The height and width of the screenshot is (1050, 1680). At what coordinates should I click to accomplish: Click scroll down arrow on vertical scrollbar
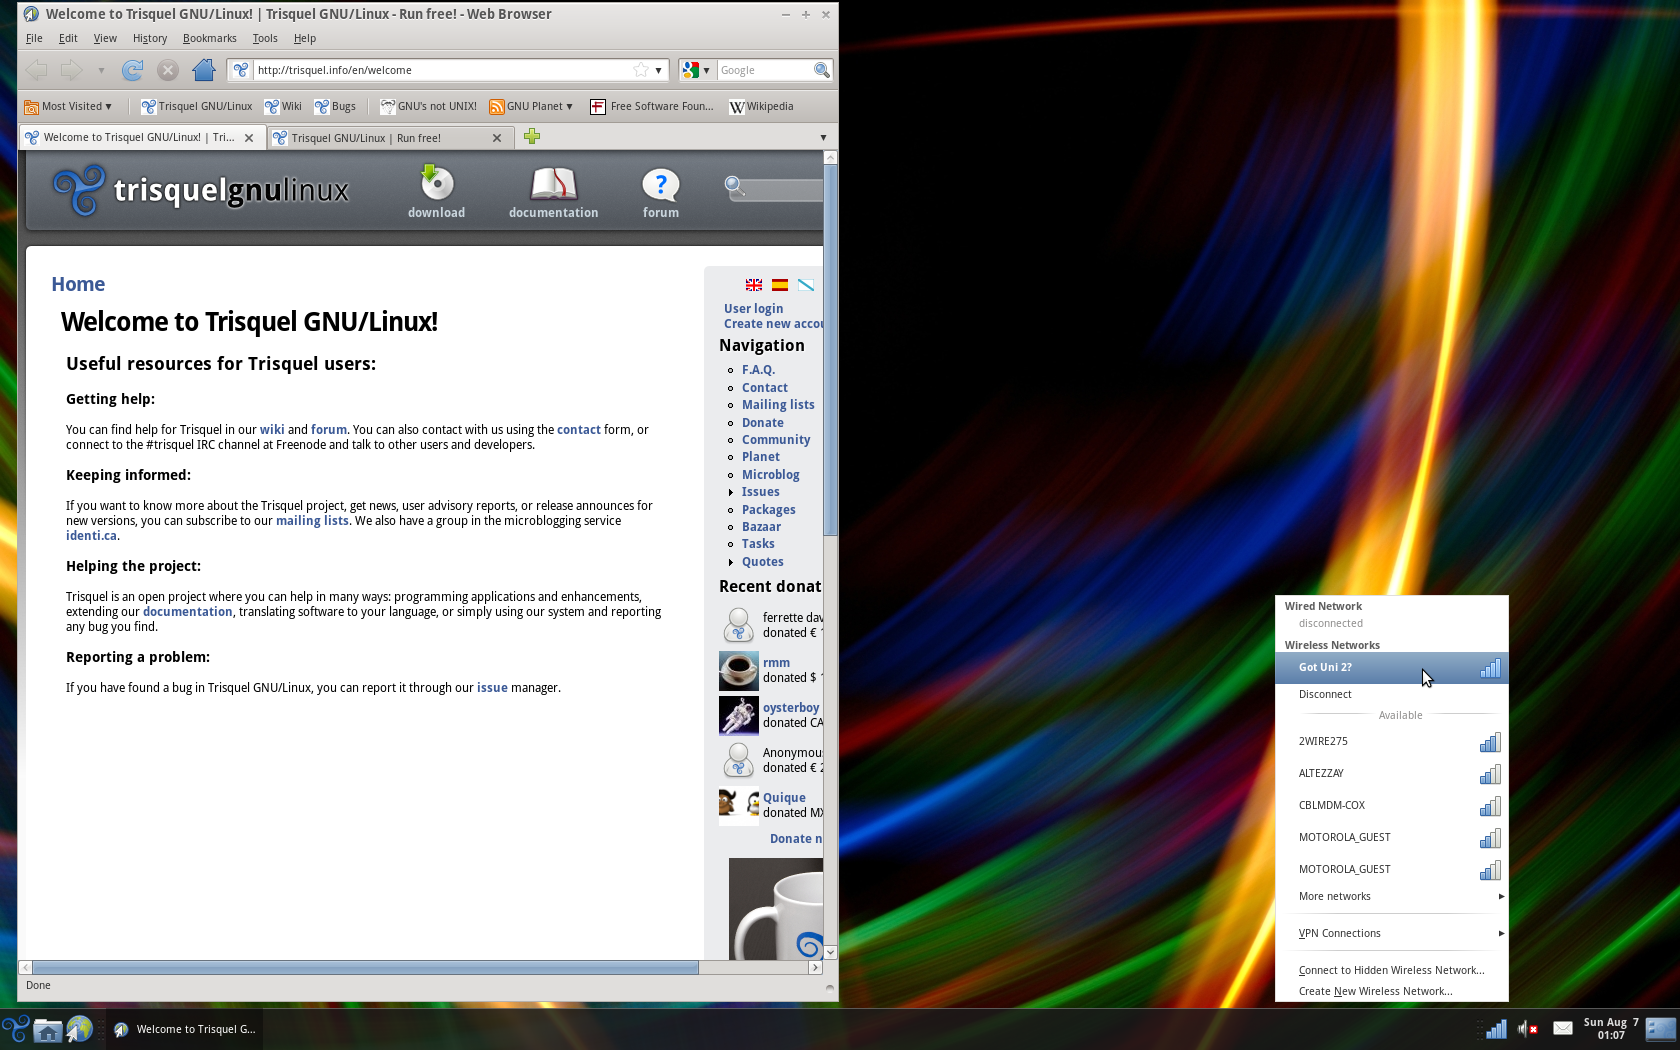[x=830, y=953]
